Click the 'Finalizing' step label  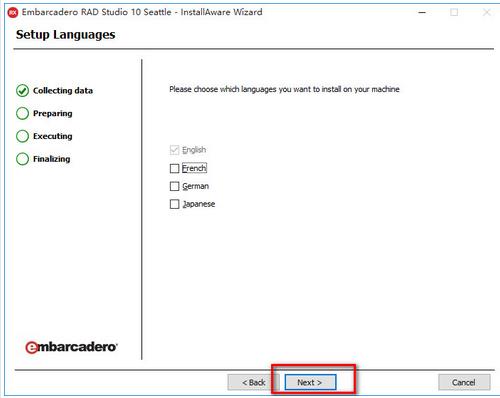pyautogui.click(x=52, y=159)
